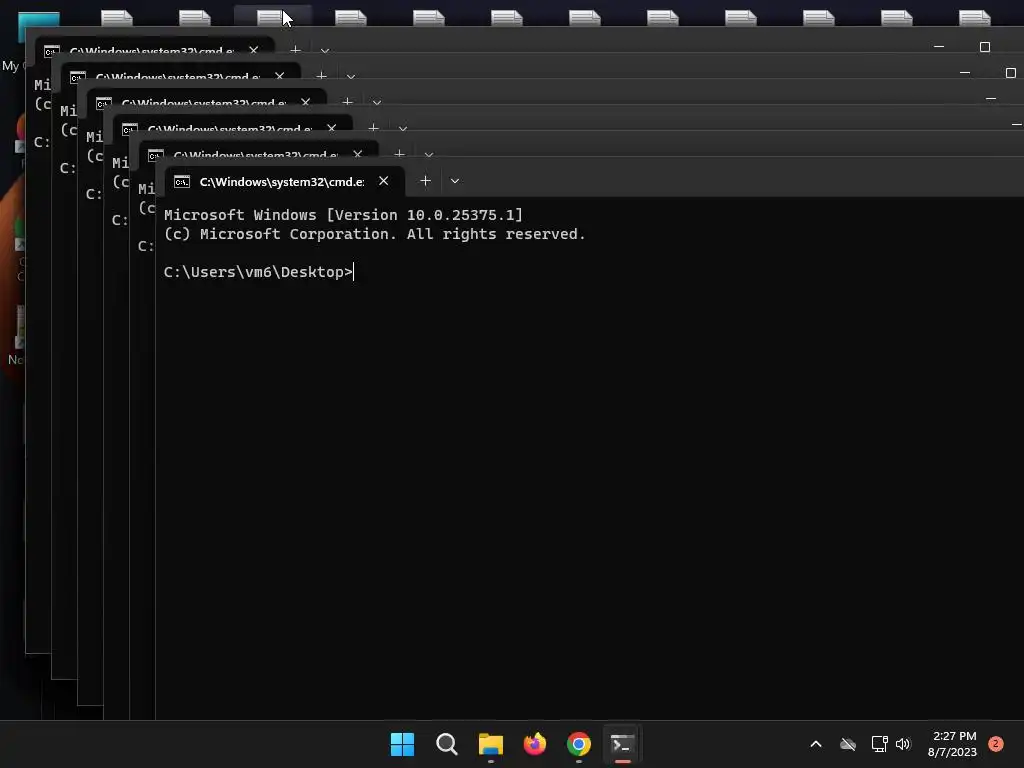Image resolution: width=1024 pixels, height=768 pixels.
Task: Minimize the second-from-back terminal window
Action: point(965,72)
